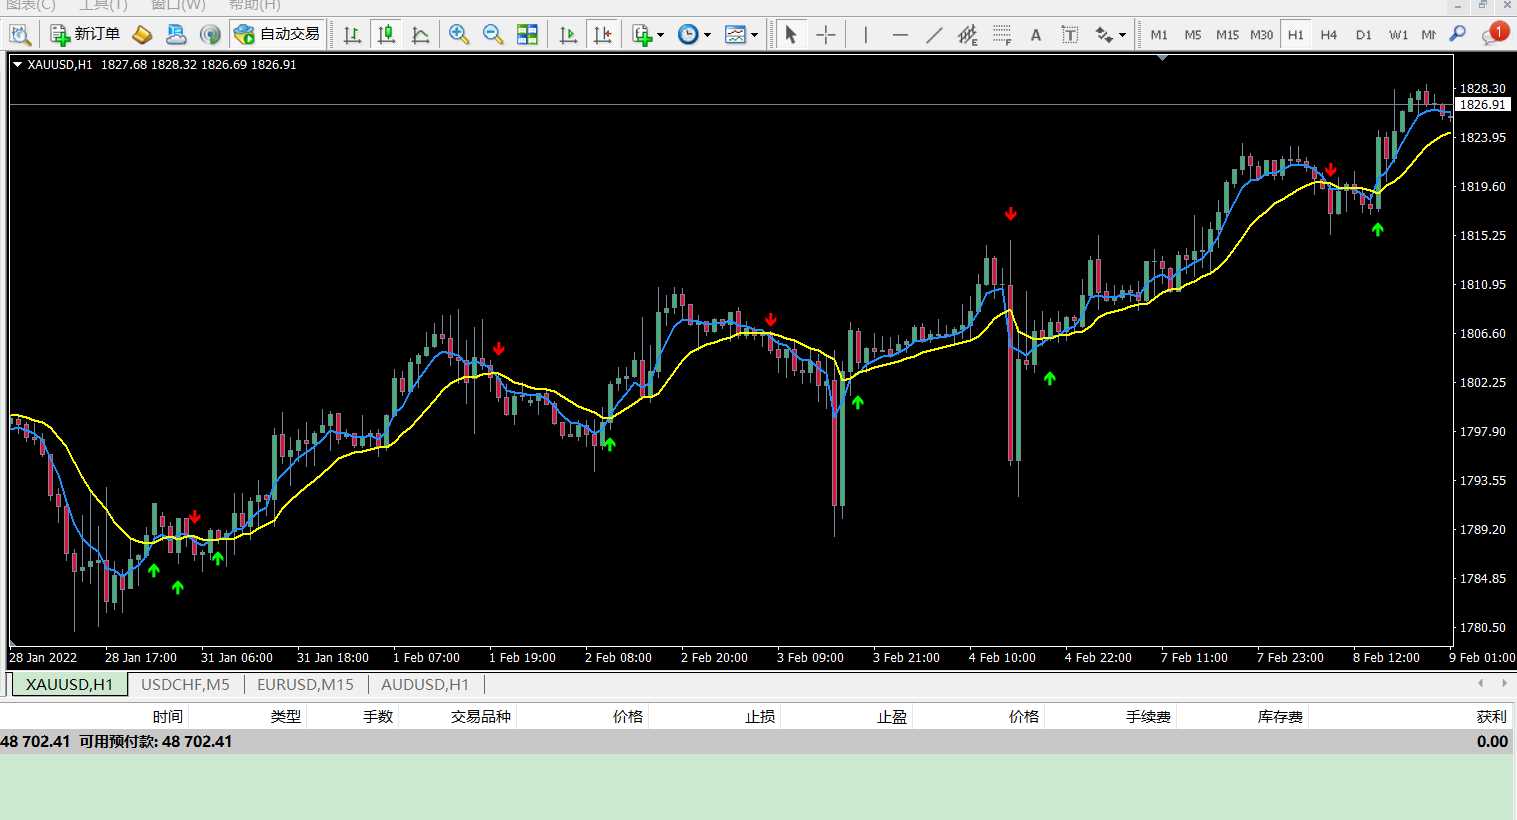Click the 新订单 new order button
Screen dimensions: 1517x820
pos(86,35)
